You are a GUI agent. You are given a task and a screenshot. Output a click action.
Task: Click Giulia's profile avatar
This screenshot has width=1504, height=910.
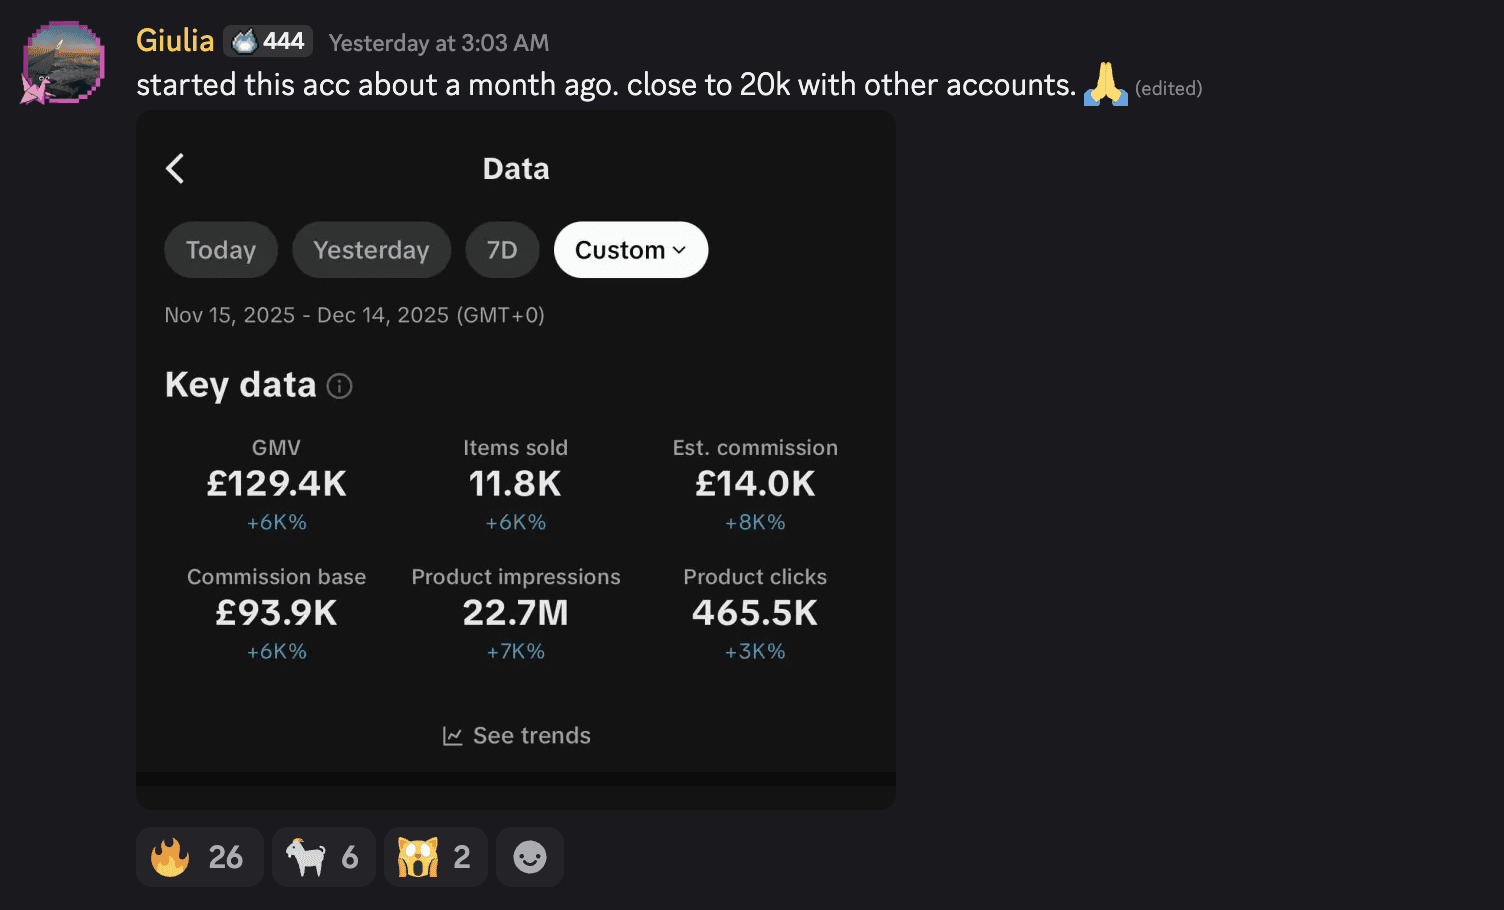64,62
